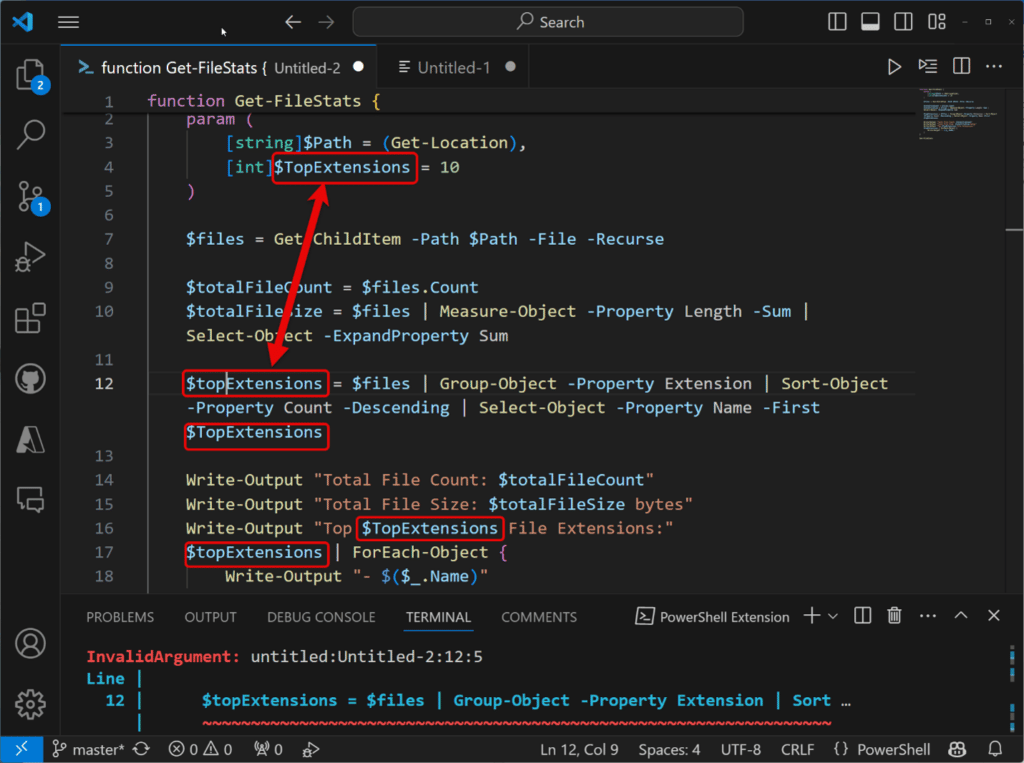This screenshot has height=763, width=1024.
Task: Open the Azure view in the activity bar
Action: tap(30, 440)
